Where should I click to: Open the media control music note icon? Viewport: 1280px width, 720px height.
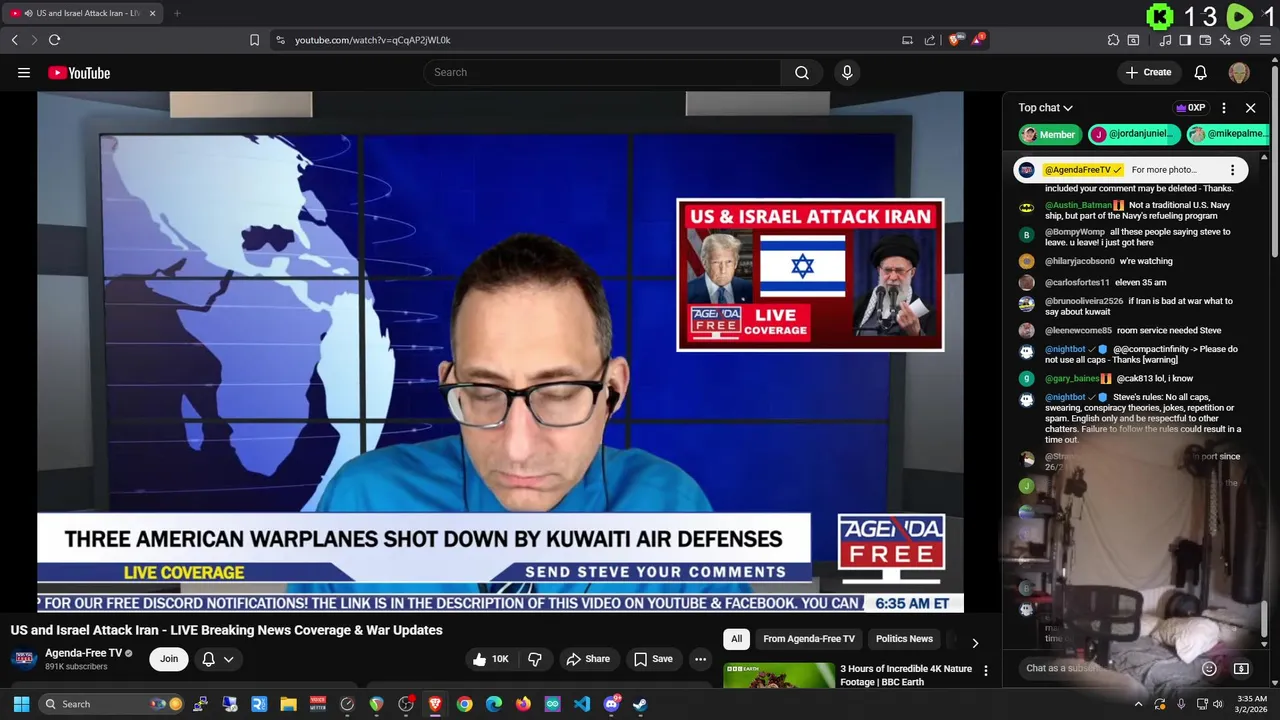tap(1165, 40)
